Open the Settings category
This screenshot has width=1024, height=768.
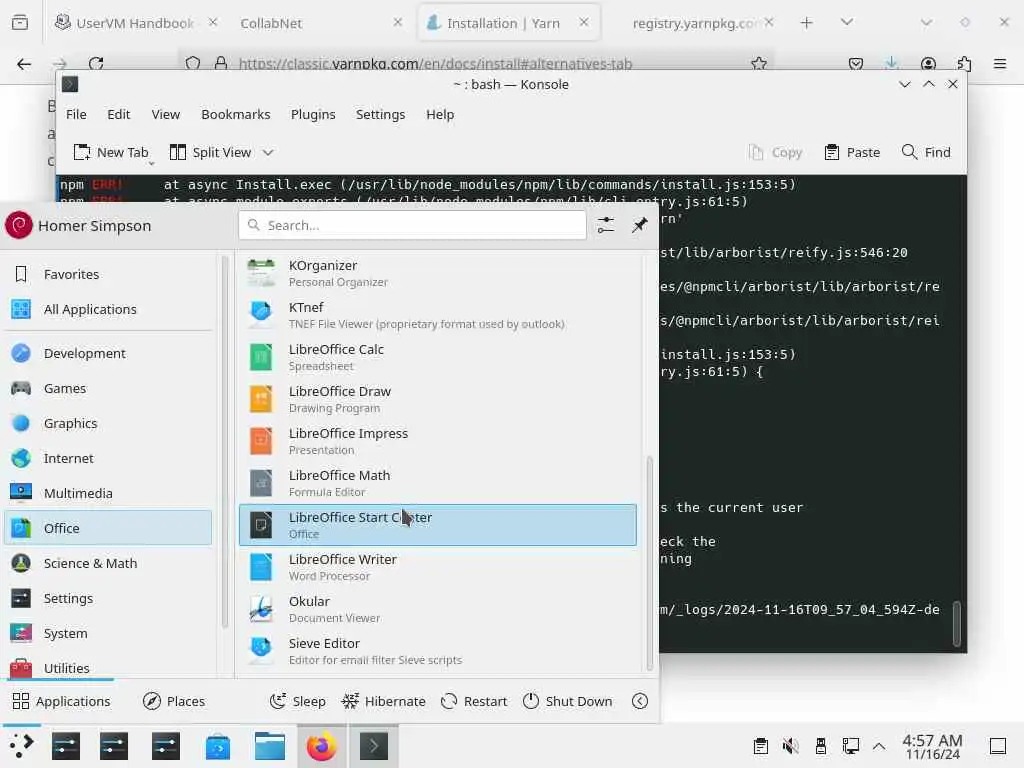(x=108, y=598)
